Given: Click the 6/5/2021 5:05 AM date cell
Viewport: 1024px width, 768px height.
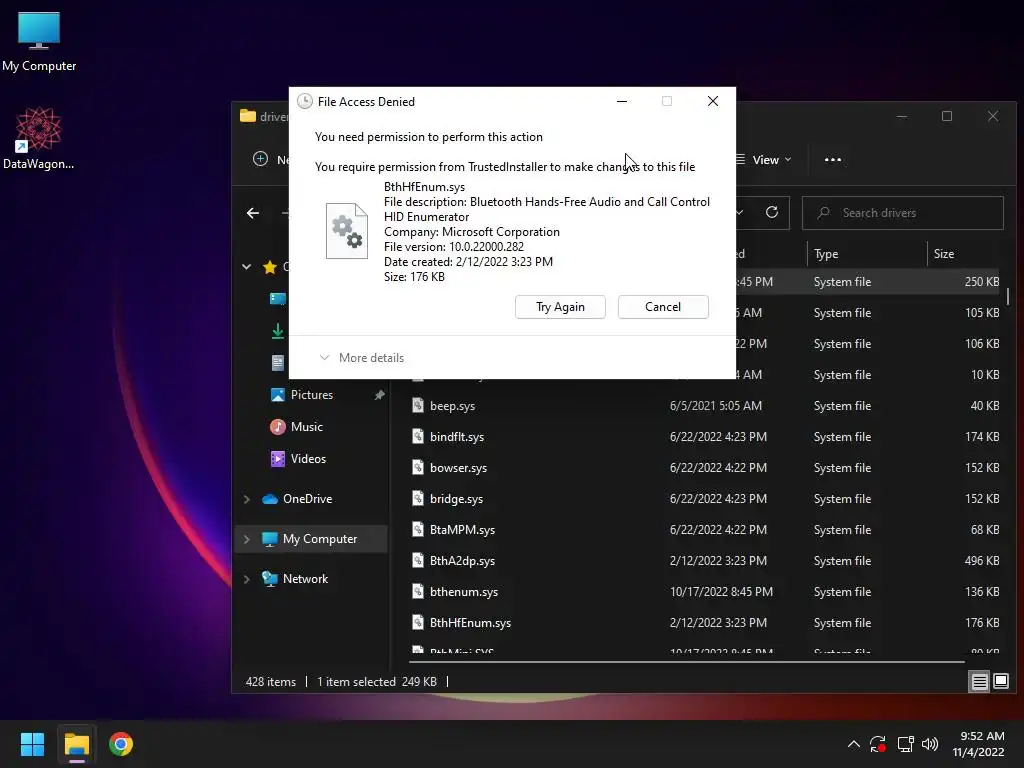Looking at the screenshot, I should [716, 406].
